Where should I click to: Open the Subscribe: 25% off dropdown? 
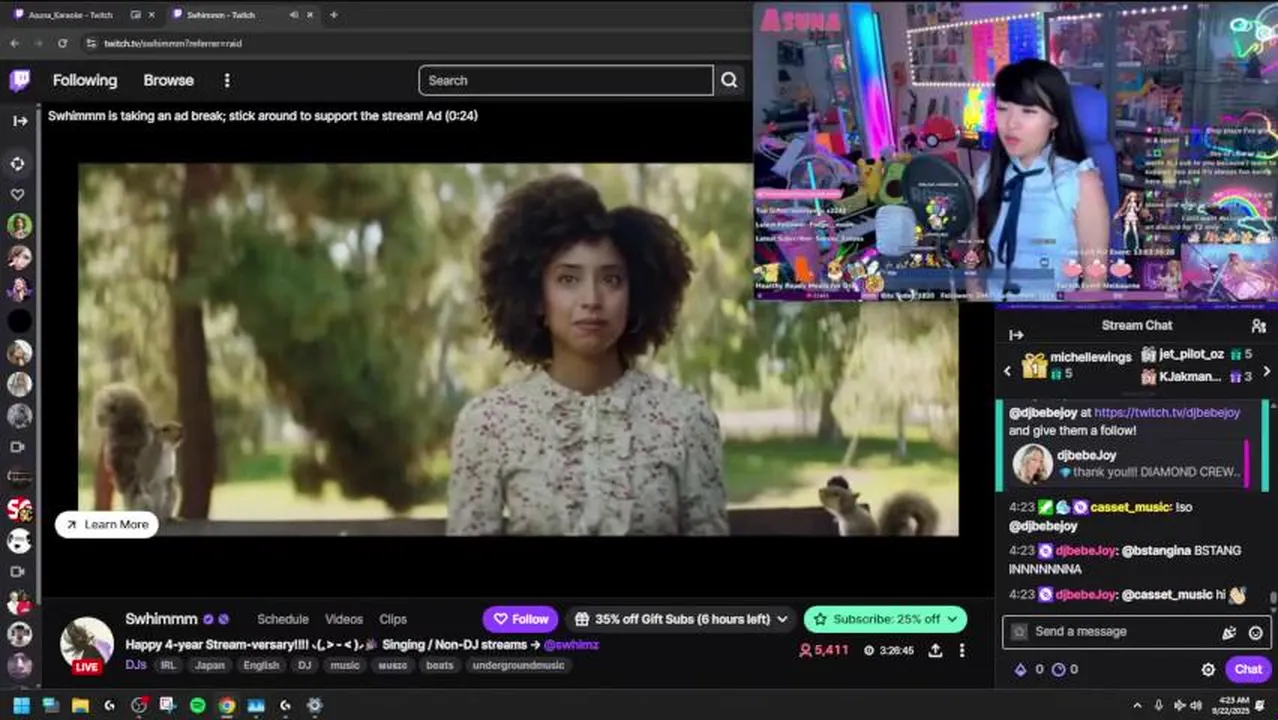pos(885,619)
